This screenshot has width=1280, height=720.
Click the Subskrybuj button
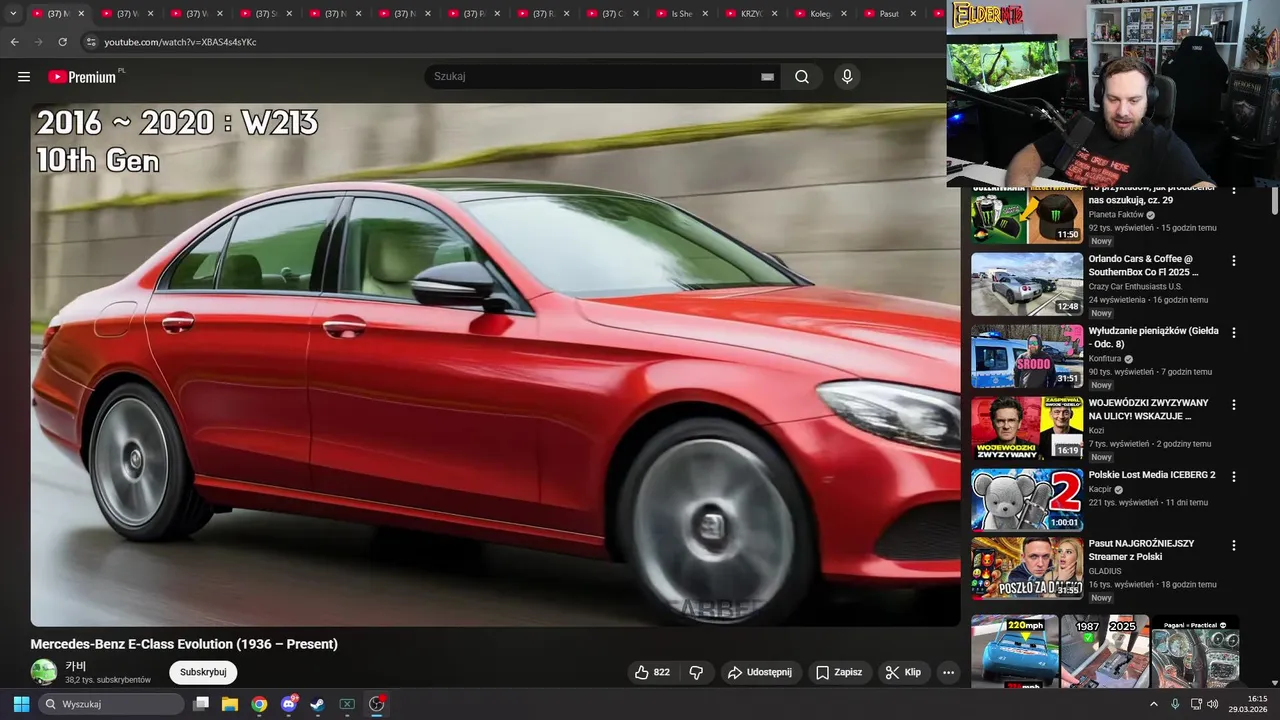[203, 672]
